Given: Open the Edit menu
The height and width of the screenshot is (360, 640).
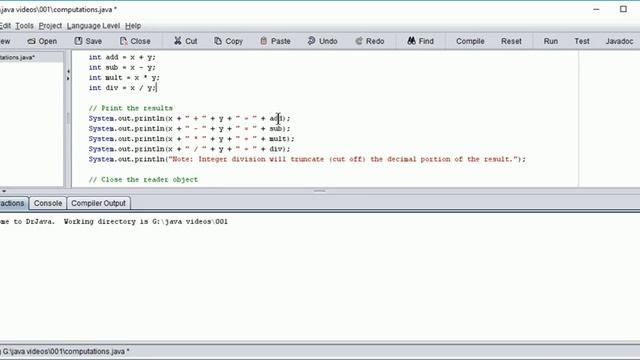Looking at the screenshot, I should pos(5,26).
